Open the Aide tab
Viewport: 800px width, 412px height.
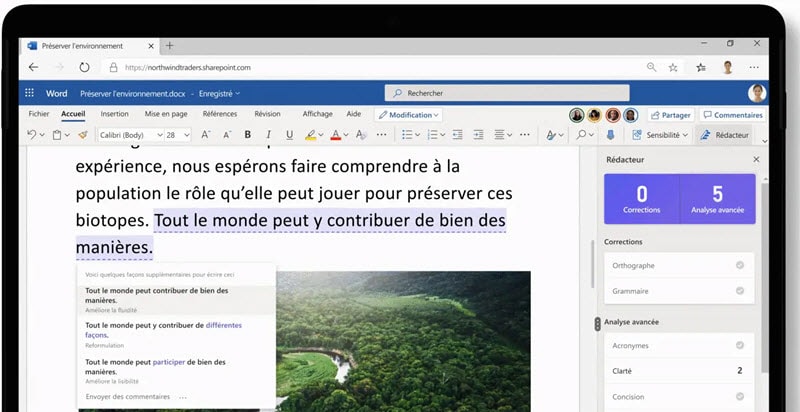(x=354, y=114)
